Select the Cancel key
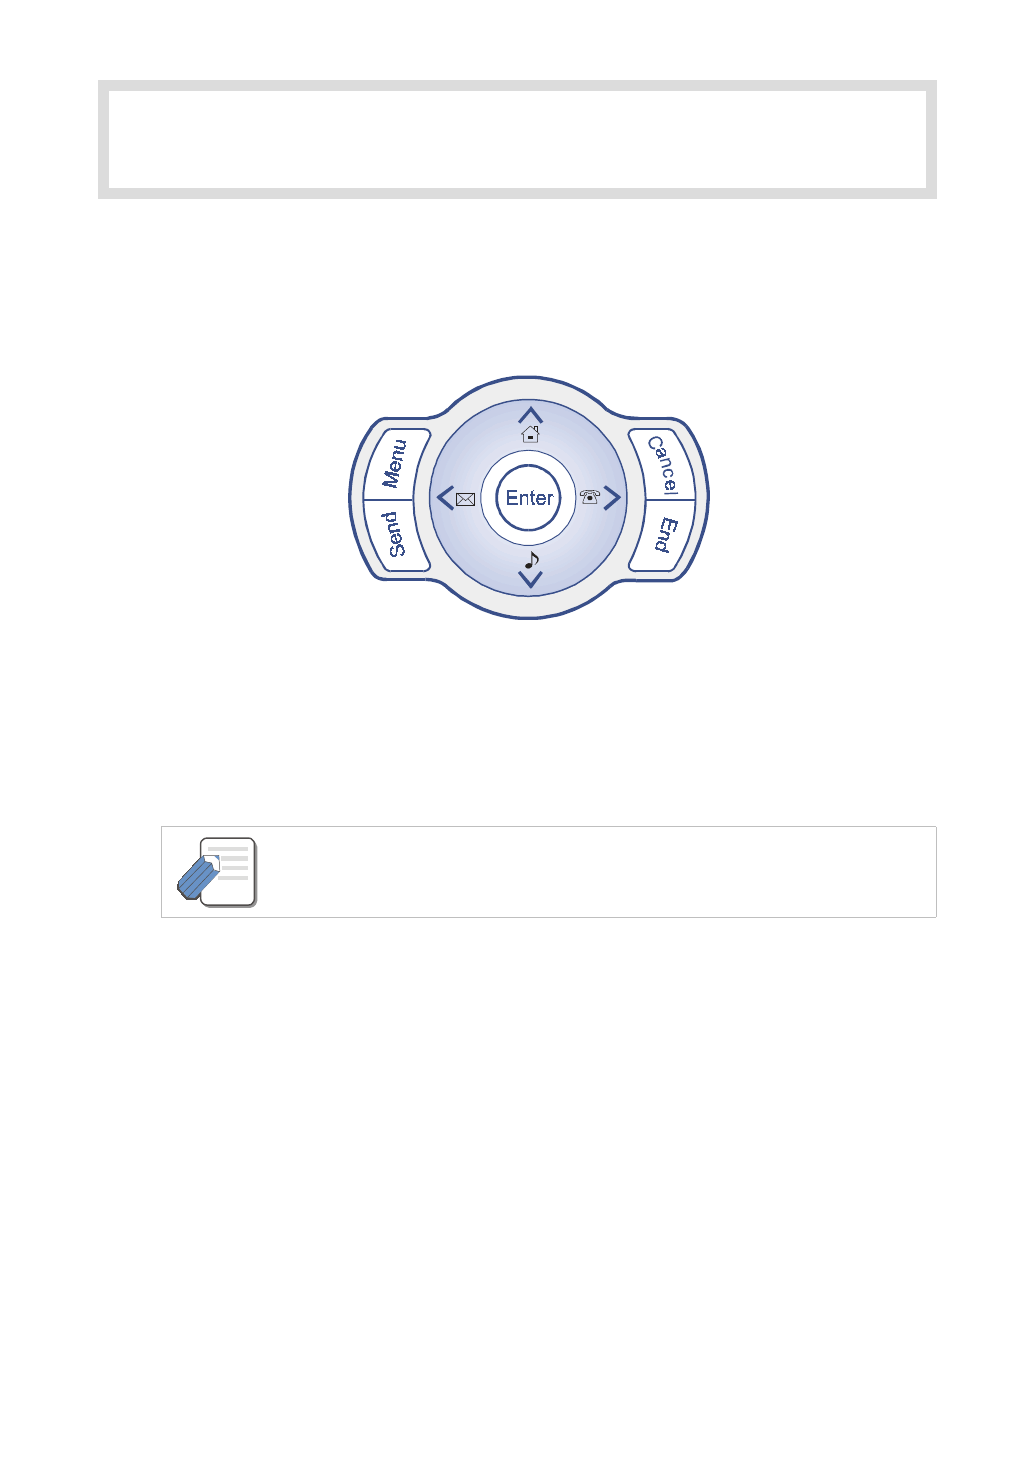The width and height of the screenshot is (1032, 1458). point(663,464)
